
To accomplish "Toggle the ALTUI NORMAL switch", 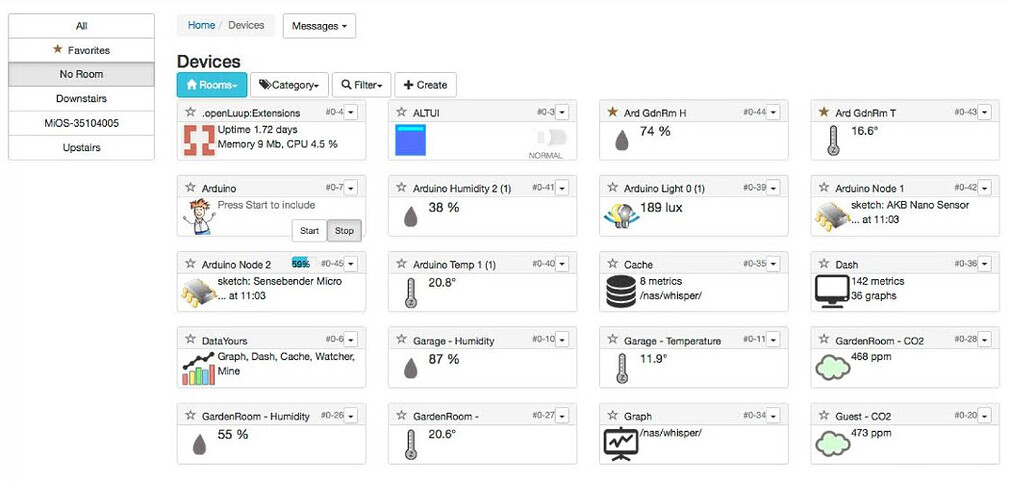I will (552, 139).
